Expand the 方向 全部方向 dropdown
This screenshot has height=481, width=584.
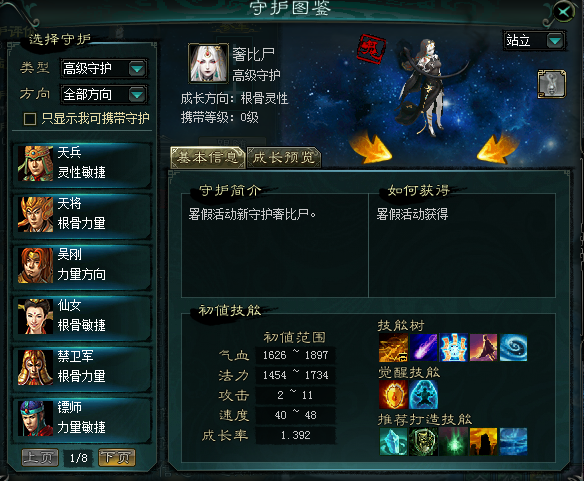click(x=104, y=94)
